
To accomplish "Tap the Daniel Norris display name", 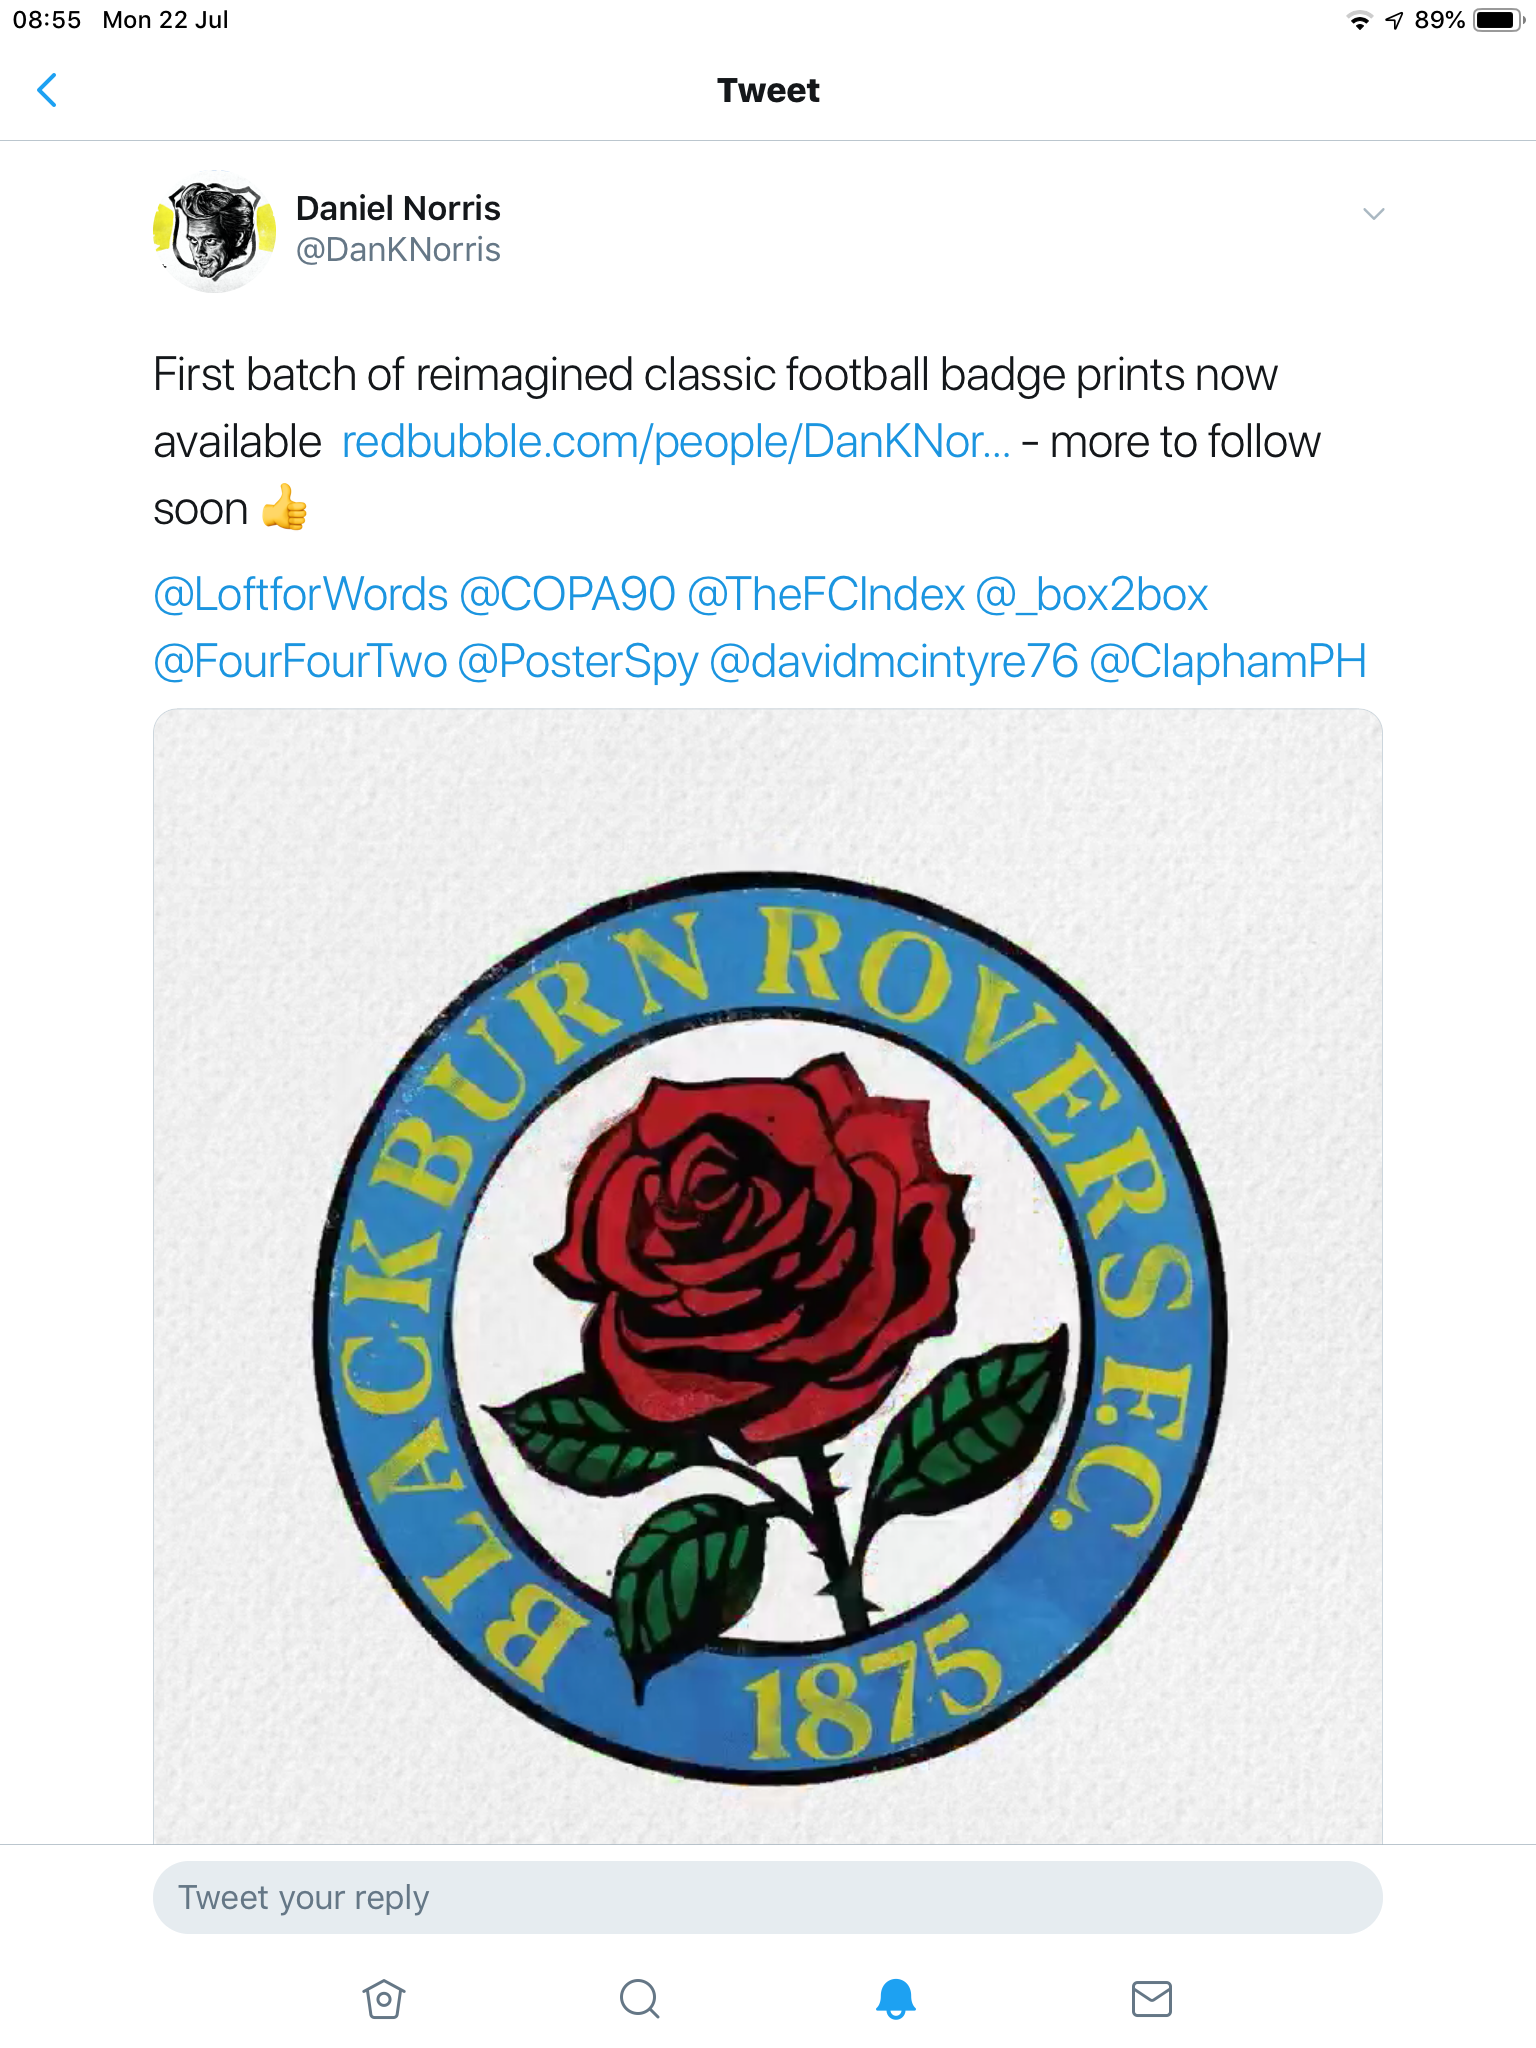I will click(398, 208).
